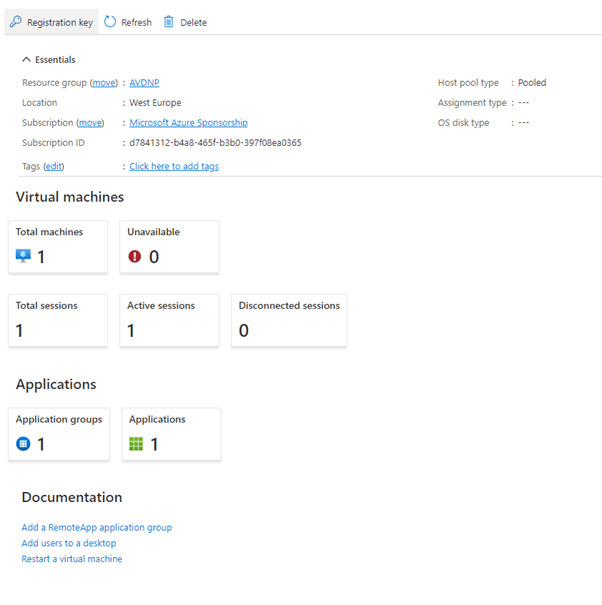This screenshot has width=602, height=605.
Task: Open Add a RemoteApp application group link
Action: tap(97, 527)
